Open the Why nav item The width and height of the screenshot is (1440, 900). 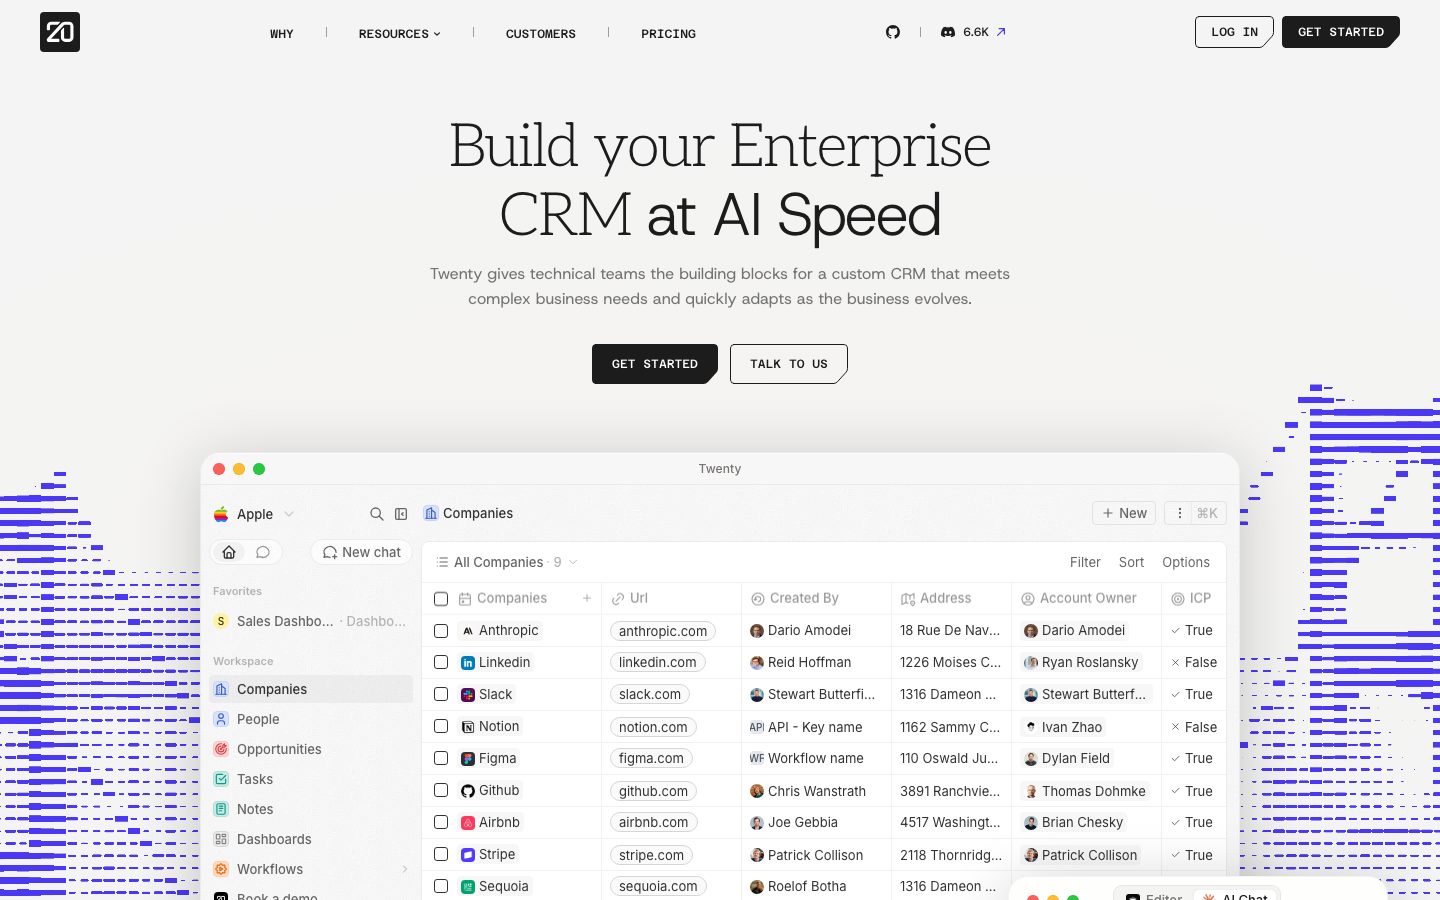point(282,34)
